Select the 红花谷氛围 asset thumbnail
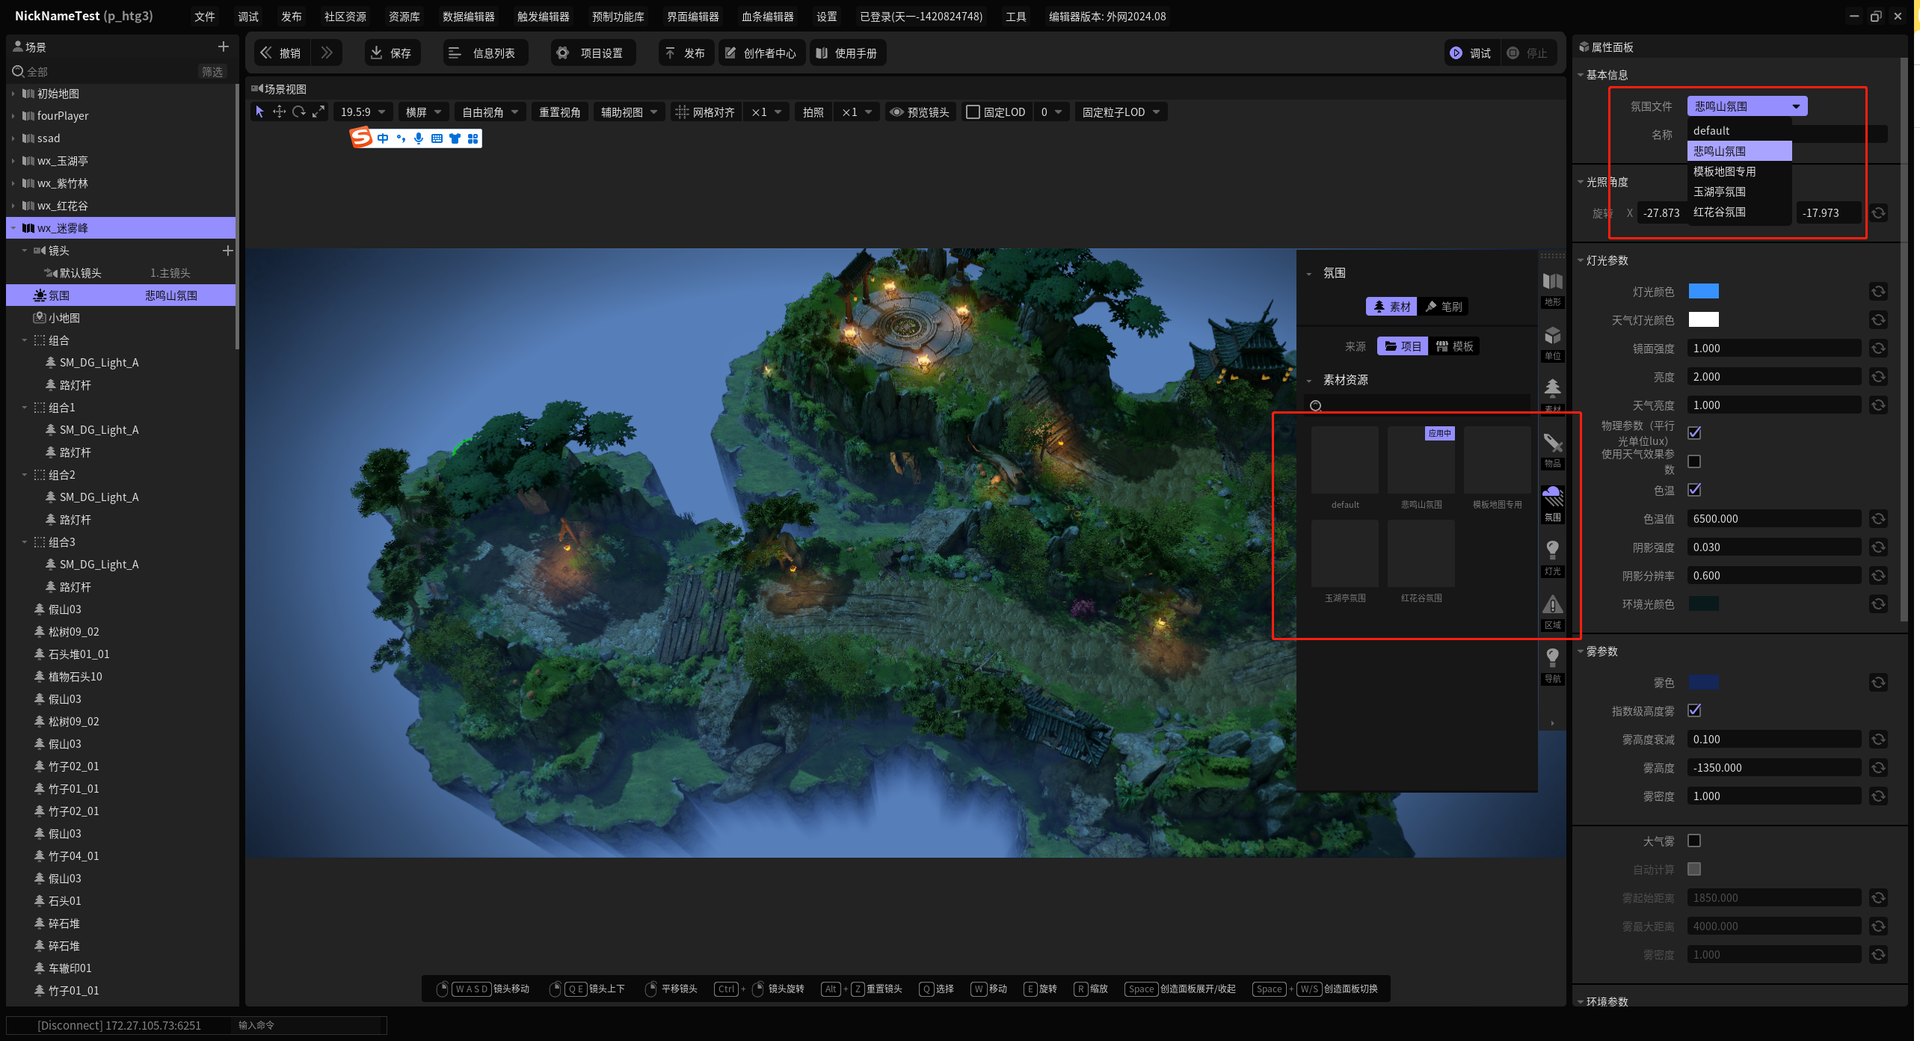Image resolution: width=1920 pixels, height=1041 pixels. (1421, 555)
